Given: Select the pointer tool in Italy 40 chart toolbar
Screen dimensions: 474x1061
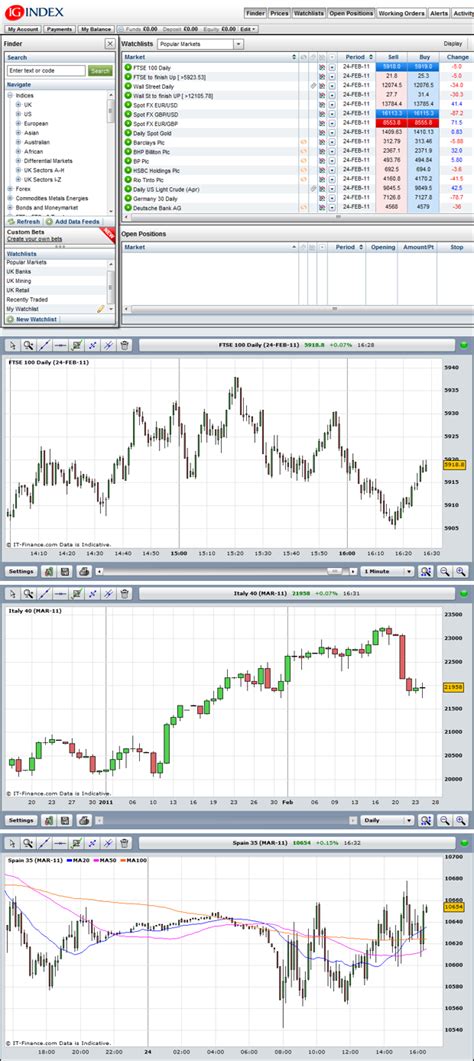Looking at the screenshot, I should [12, 593].
